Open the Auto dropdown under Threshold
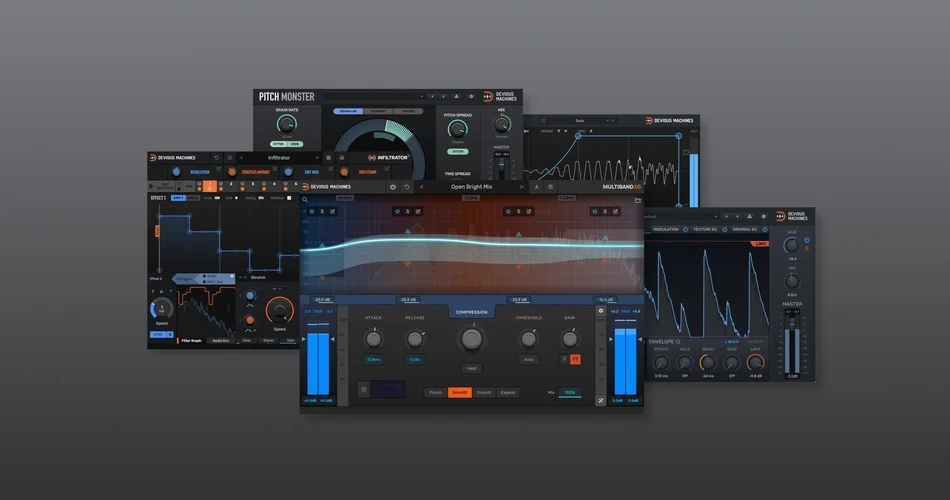950x500 pixels. click(x=528, y=359)
